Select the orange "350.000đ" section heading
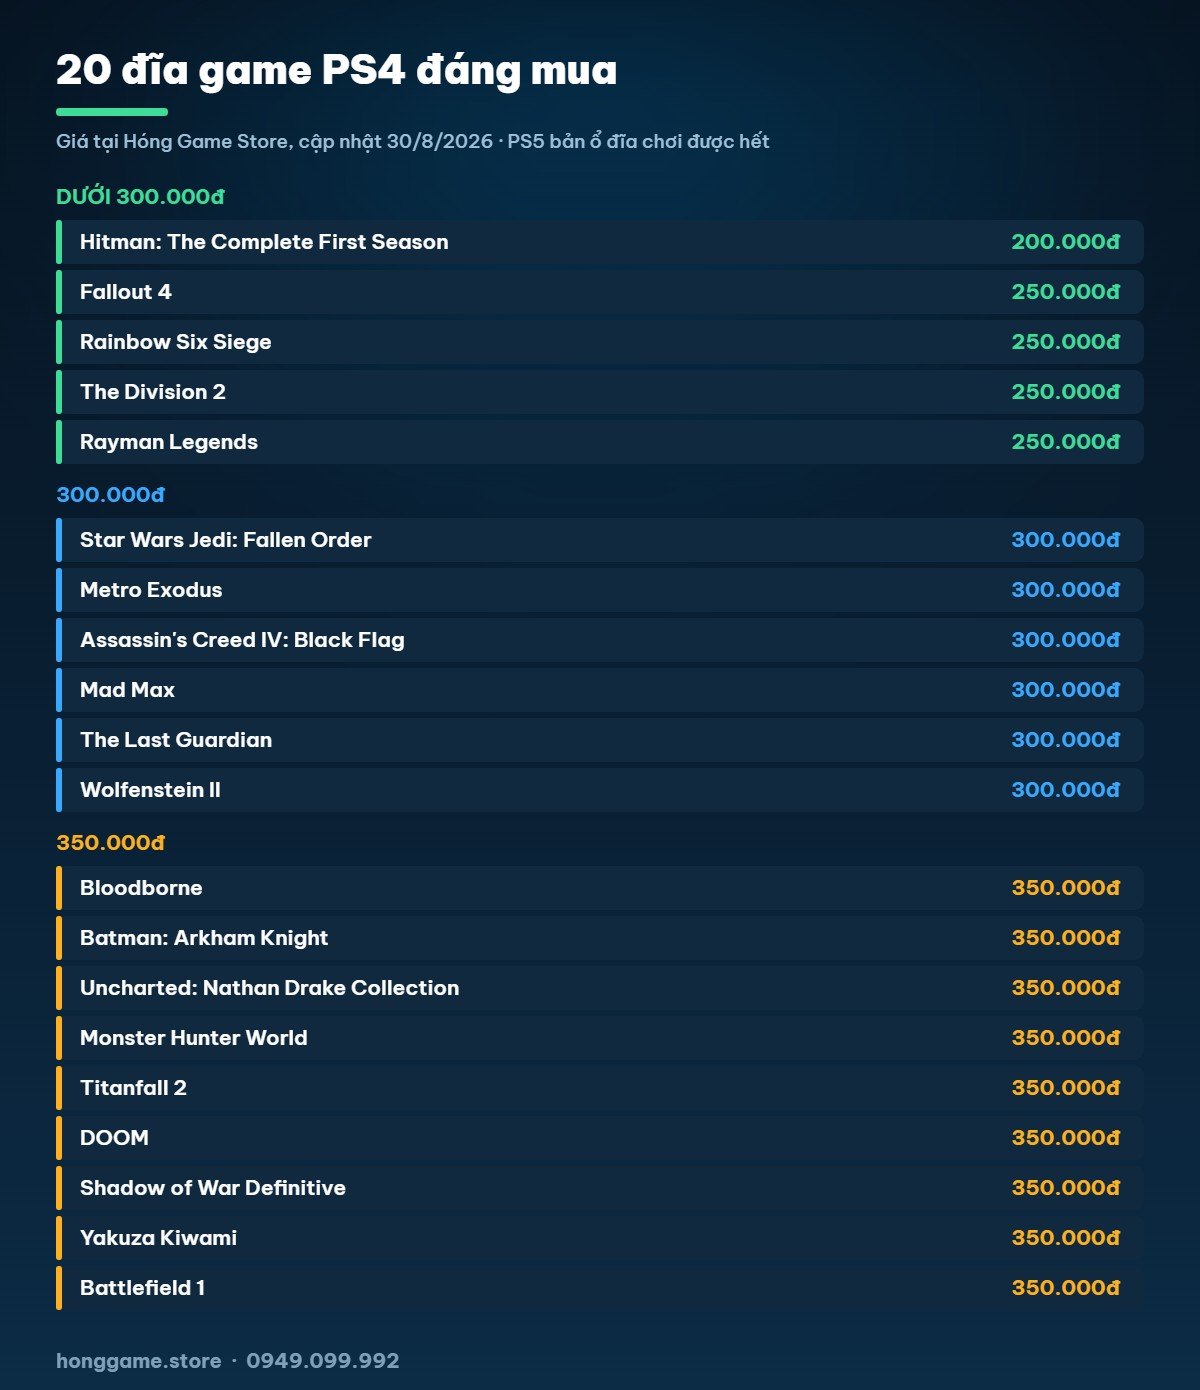 pos(110,843)
